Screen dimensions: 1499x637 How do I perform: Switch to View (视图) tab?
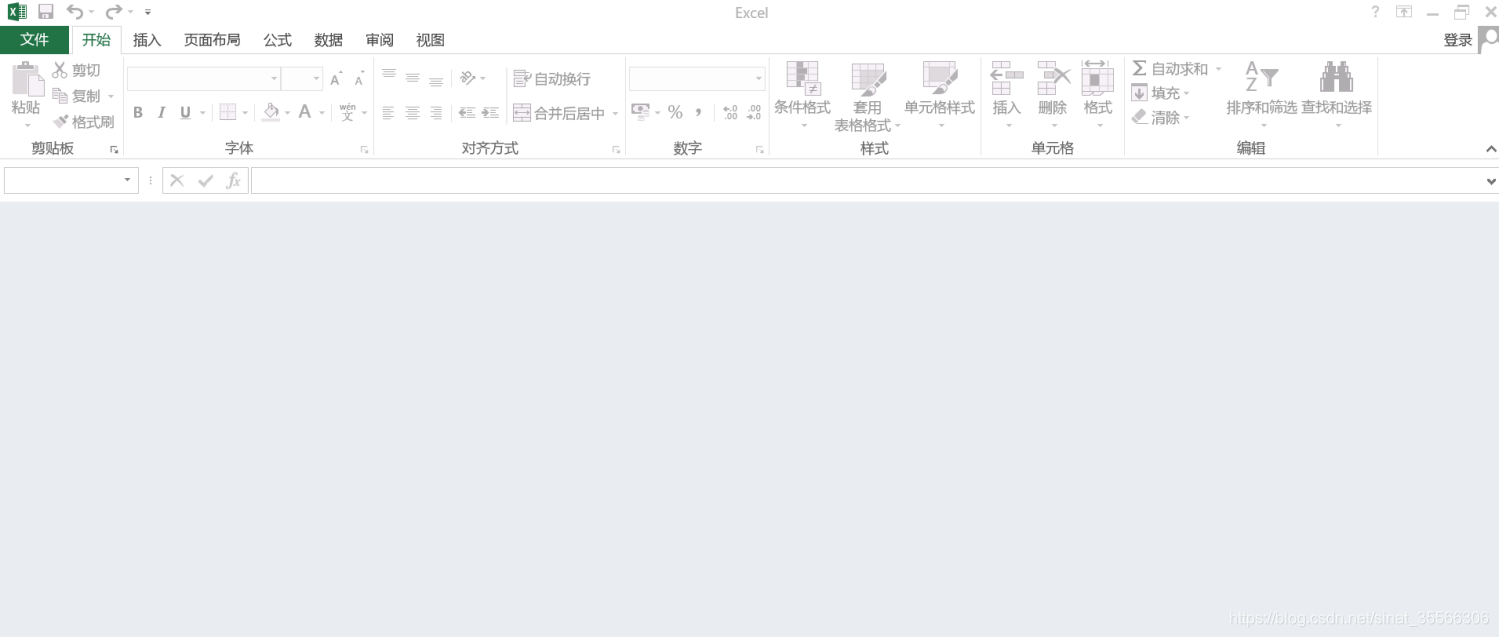pos(430,40)
